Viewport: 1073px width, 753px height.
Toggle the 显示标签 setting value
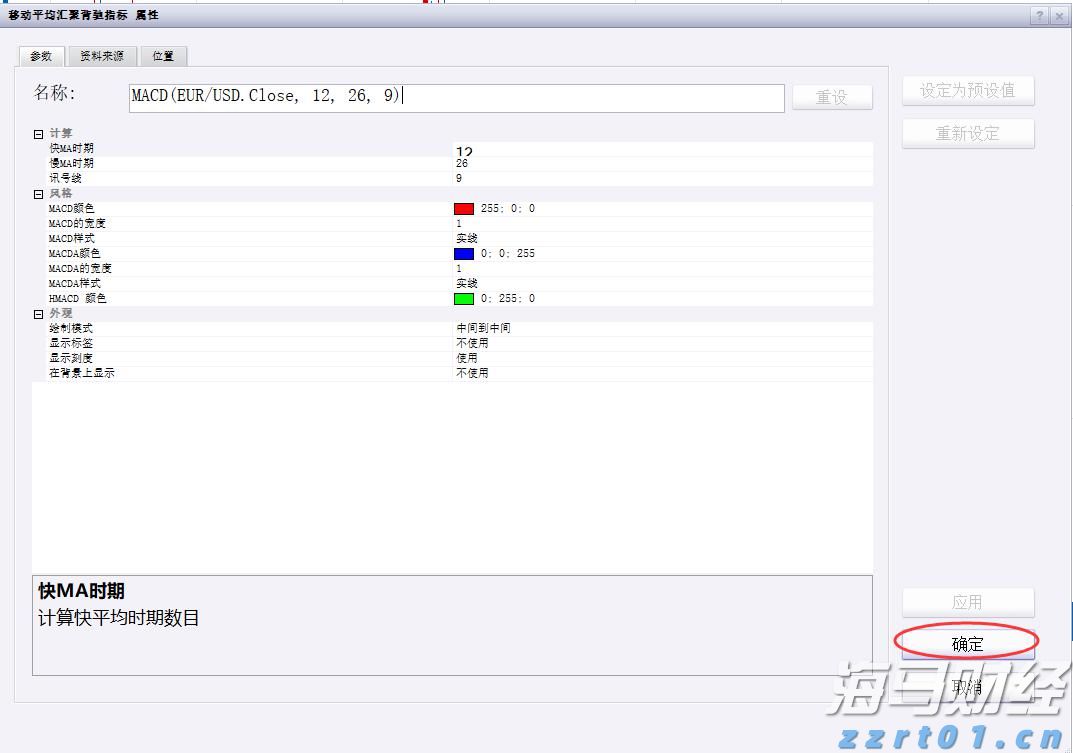pos(472,343)
